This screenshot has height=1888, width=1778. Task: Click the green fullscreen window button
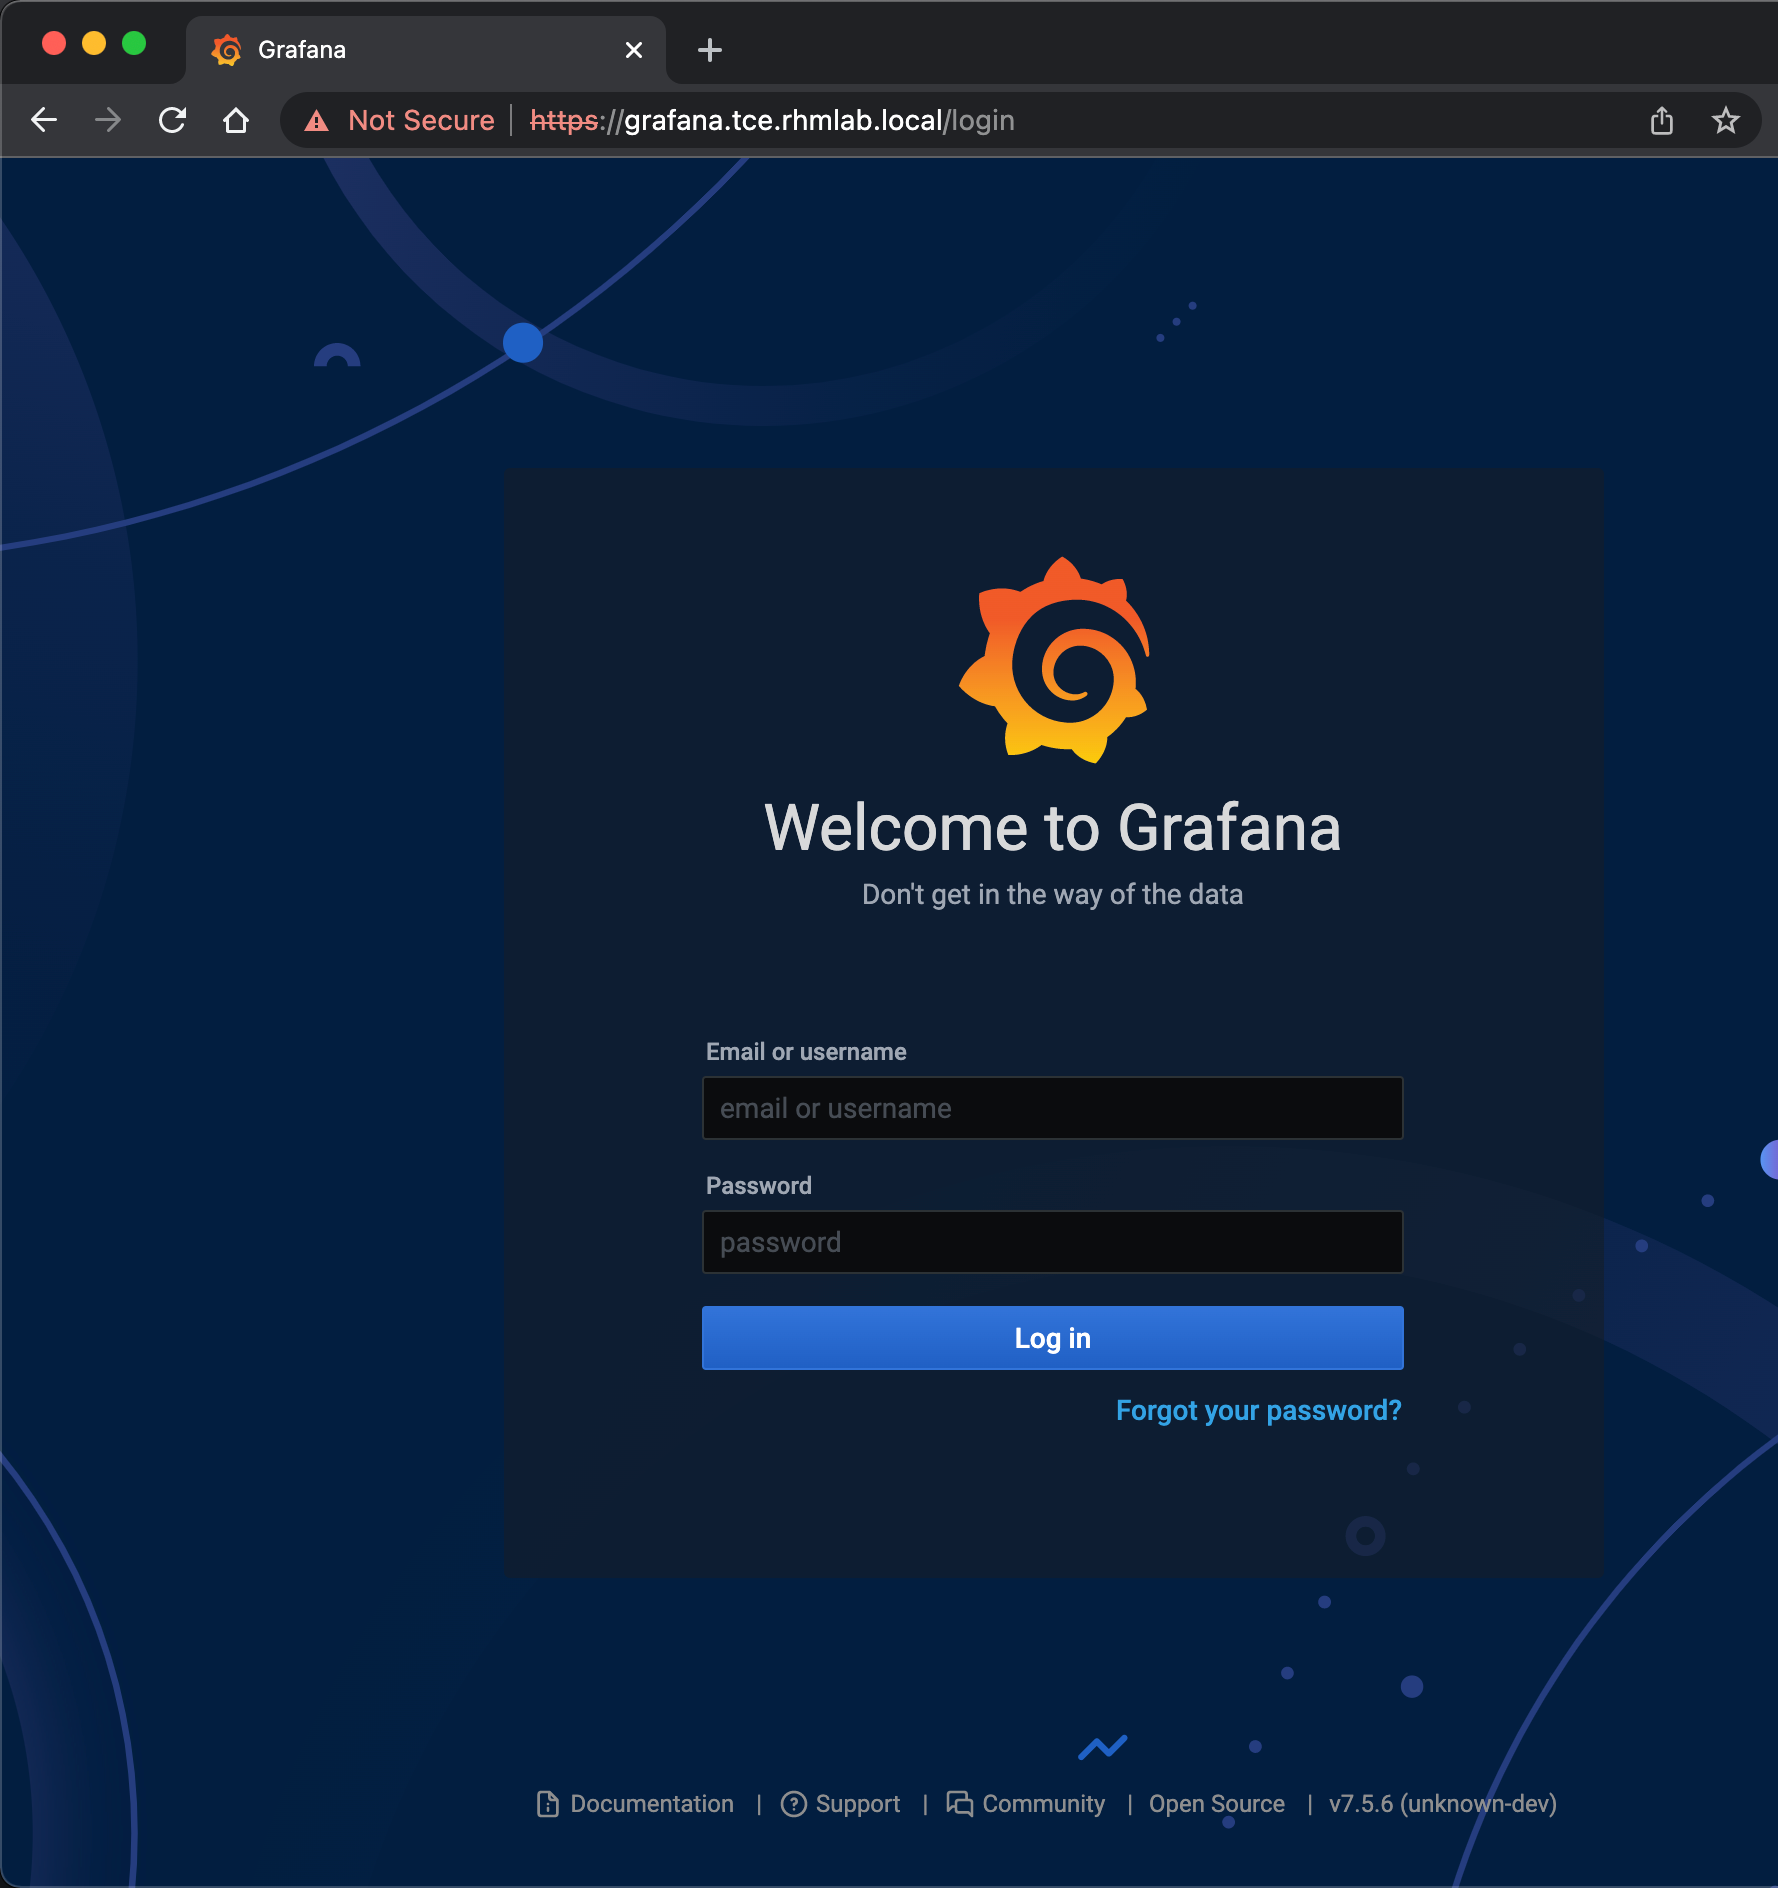pyautogui.click(x=134, y=43)
